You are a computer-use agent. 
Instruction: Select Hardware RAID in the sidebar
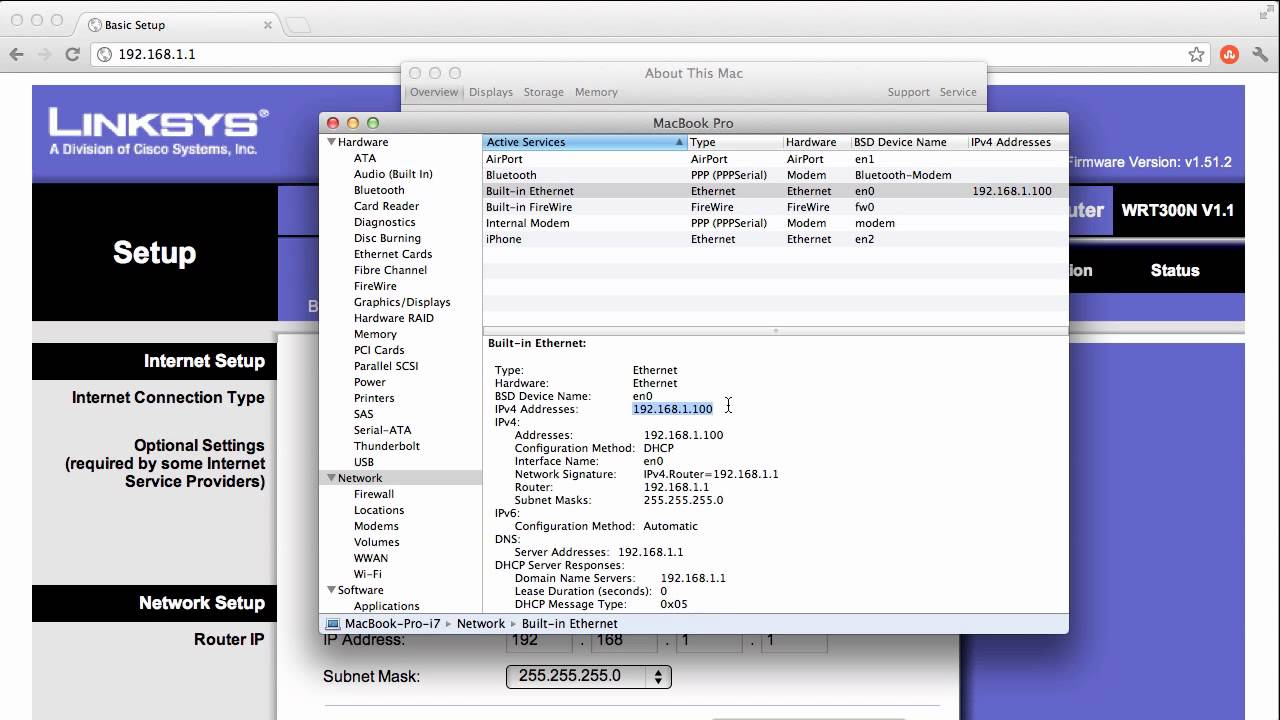pyautogui.click(x=394, y=318)
